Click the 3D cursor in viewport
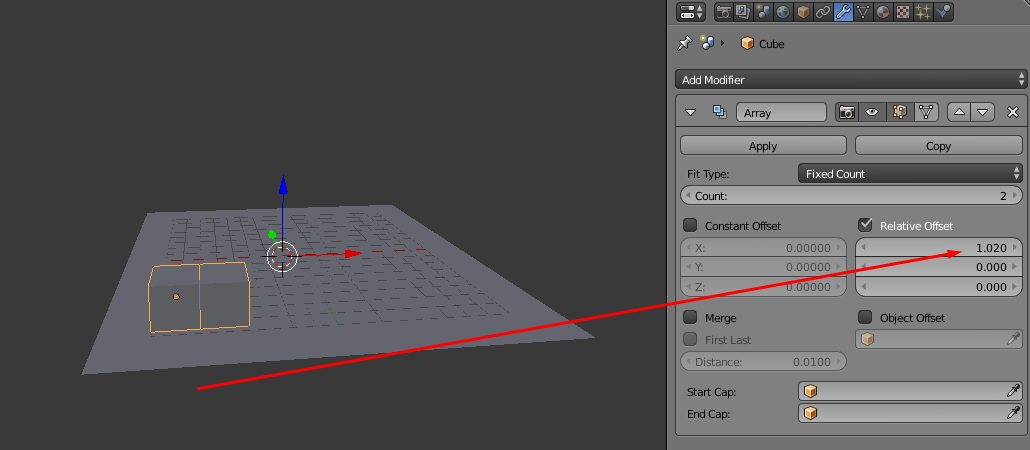The width and height of the screenshot is (1030, 450). [282, 257]
